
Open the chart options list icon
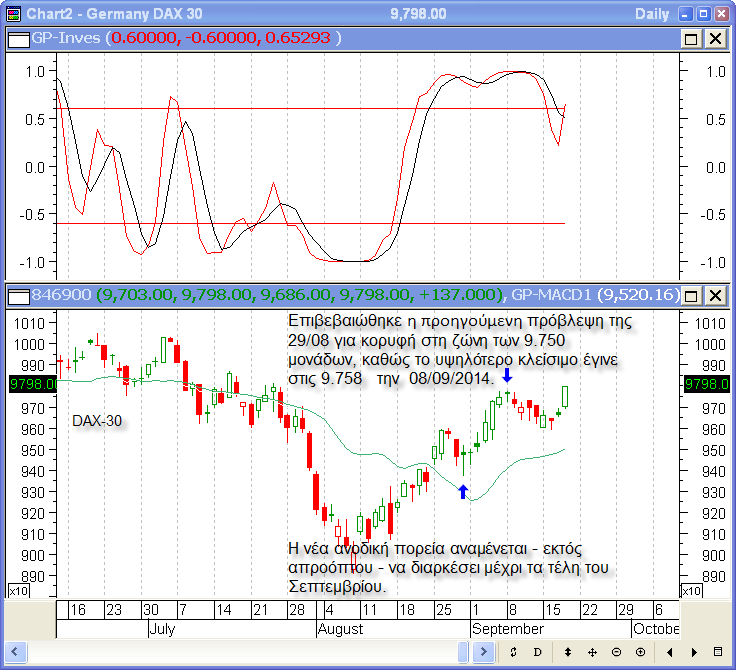click(716, 652)
